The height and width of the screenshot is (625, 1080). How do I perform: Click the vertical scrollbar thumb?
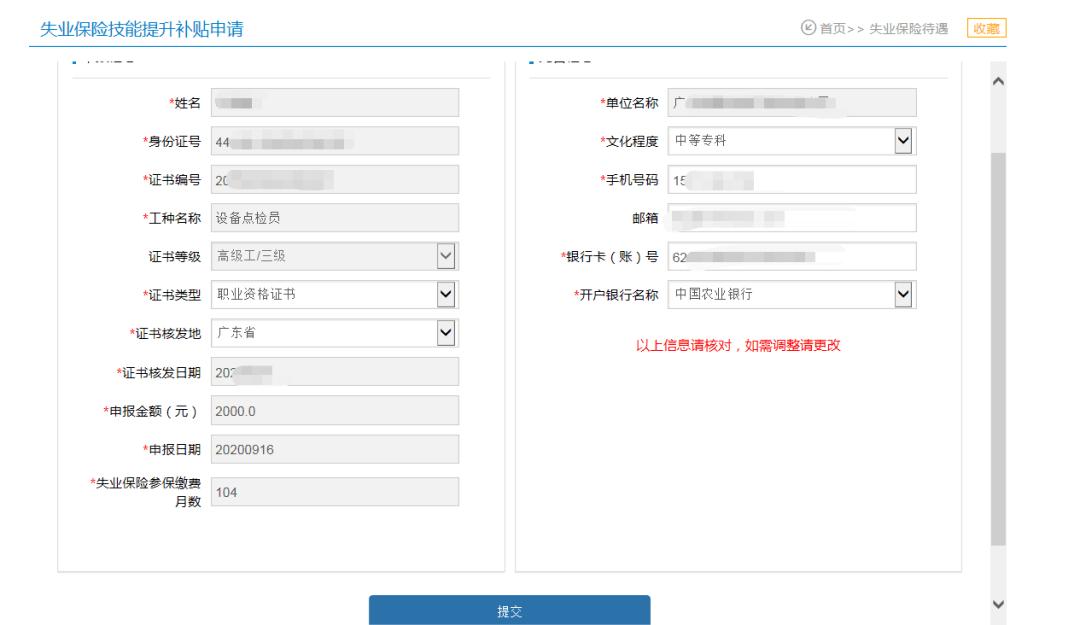[x=997, y=350]
